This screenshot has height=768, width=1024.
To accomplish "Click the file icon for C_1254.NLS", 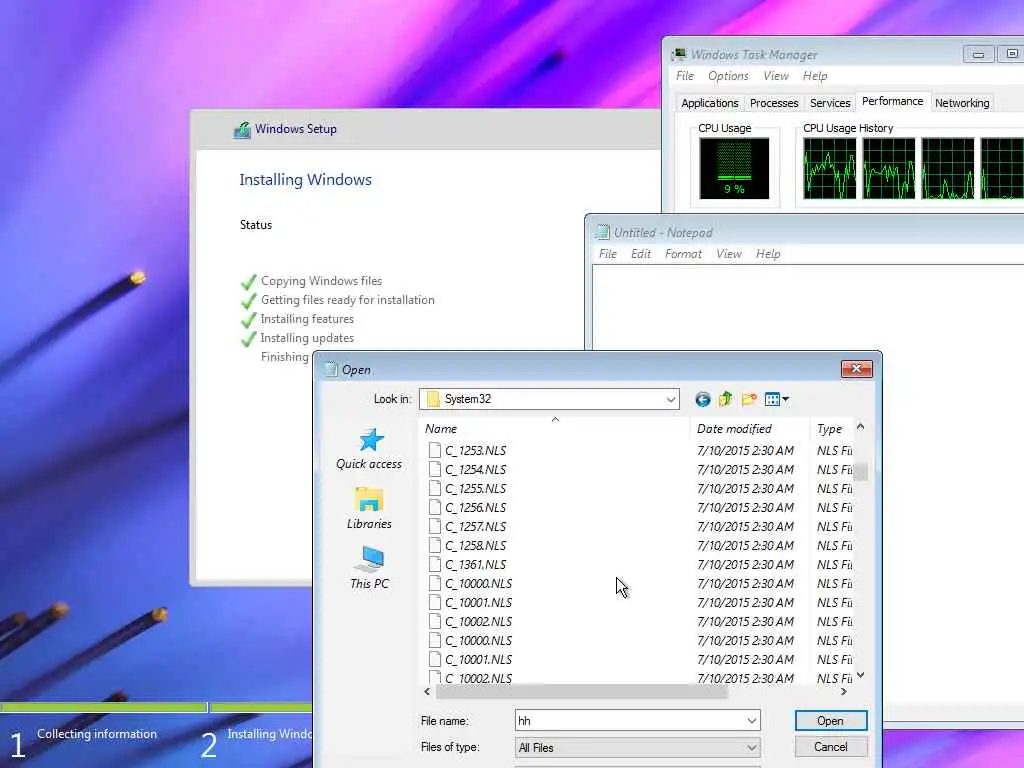I will click(434, 469).
